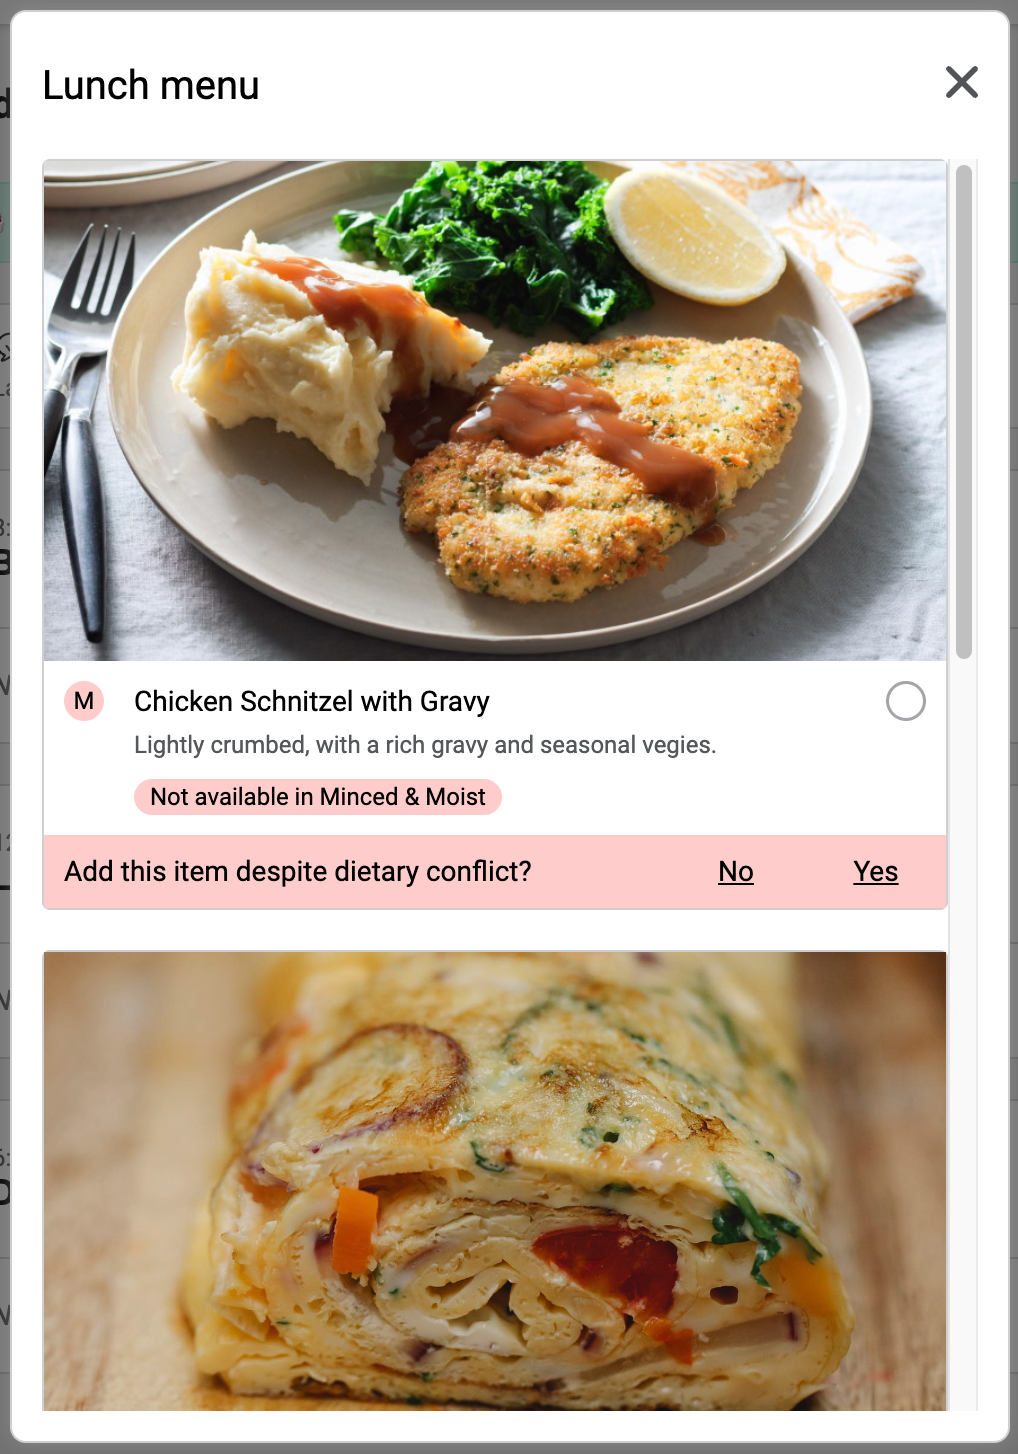Close the Lunch menu dialog

(961, 82)
